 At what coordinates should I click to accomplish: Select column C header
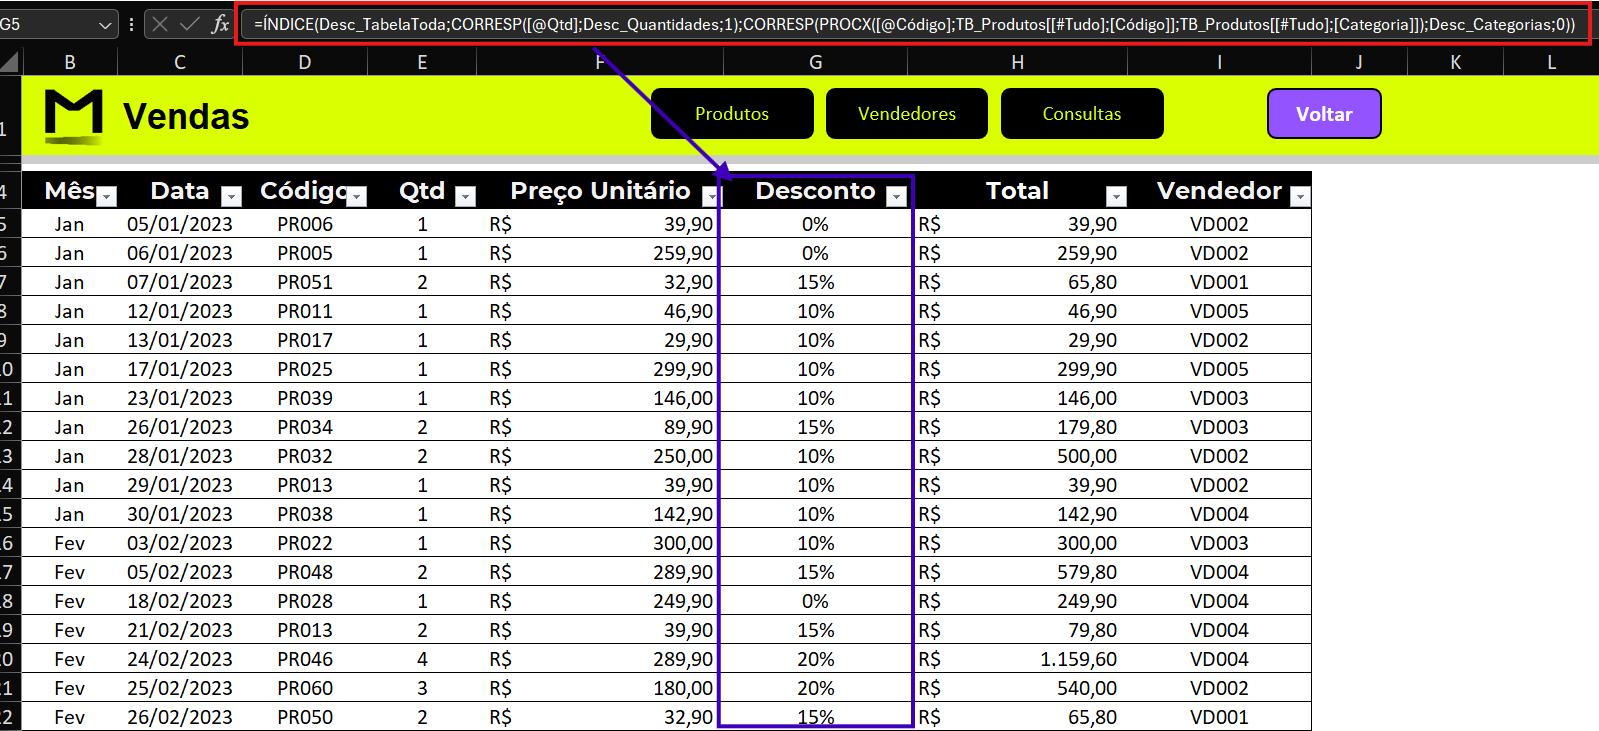(x=180, y=62)
